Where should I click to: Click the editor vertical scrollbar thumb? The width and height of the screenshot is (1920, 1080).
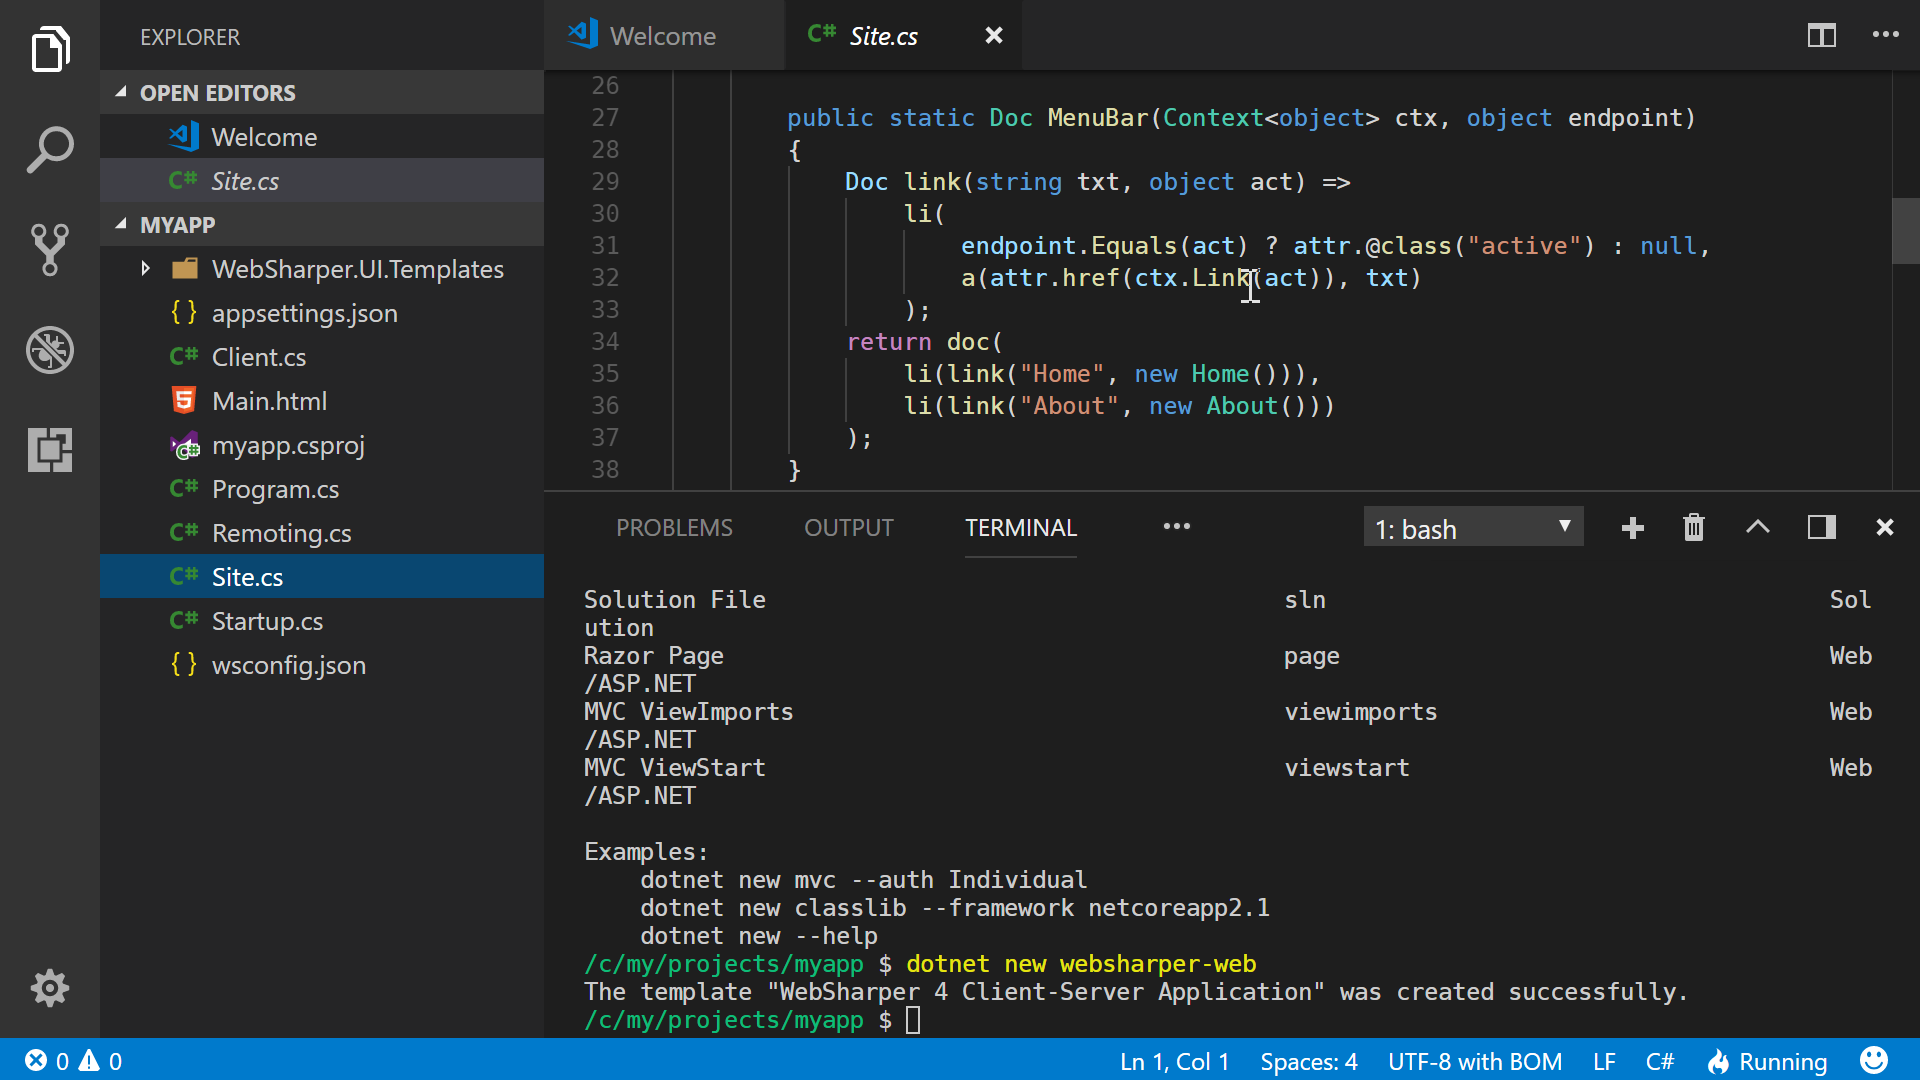(x=1905, y=230)
